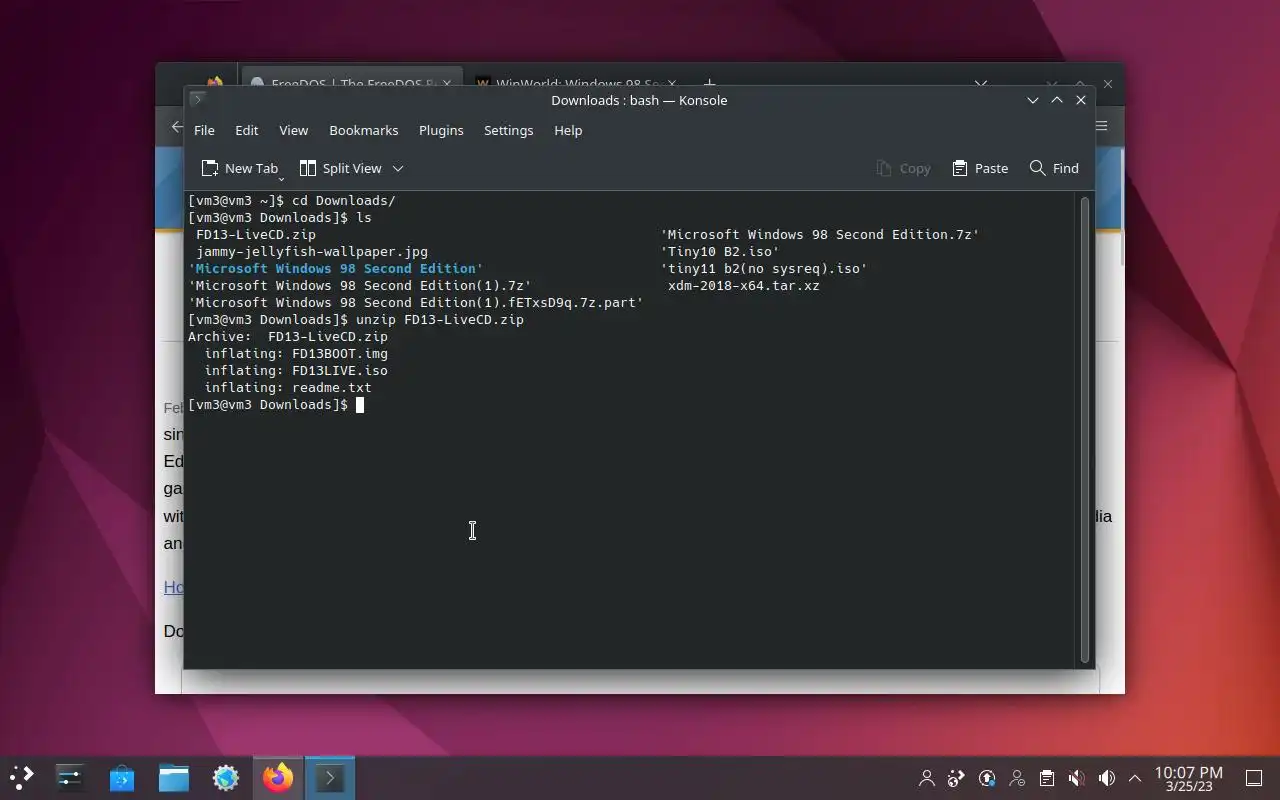Open the clock showing 10:07 PM

tap(1189, 778)
